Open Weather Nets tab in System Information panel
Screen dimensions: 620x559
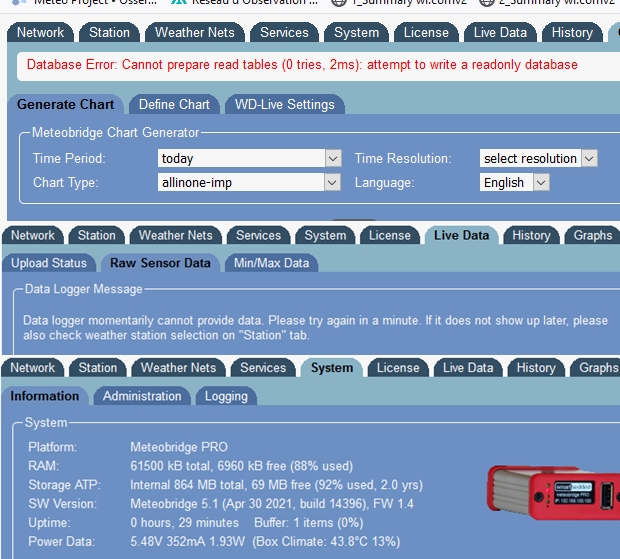coord(178,368)
